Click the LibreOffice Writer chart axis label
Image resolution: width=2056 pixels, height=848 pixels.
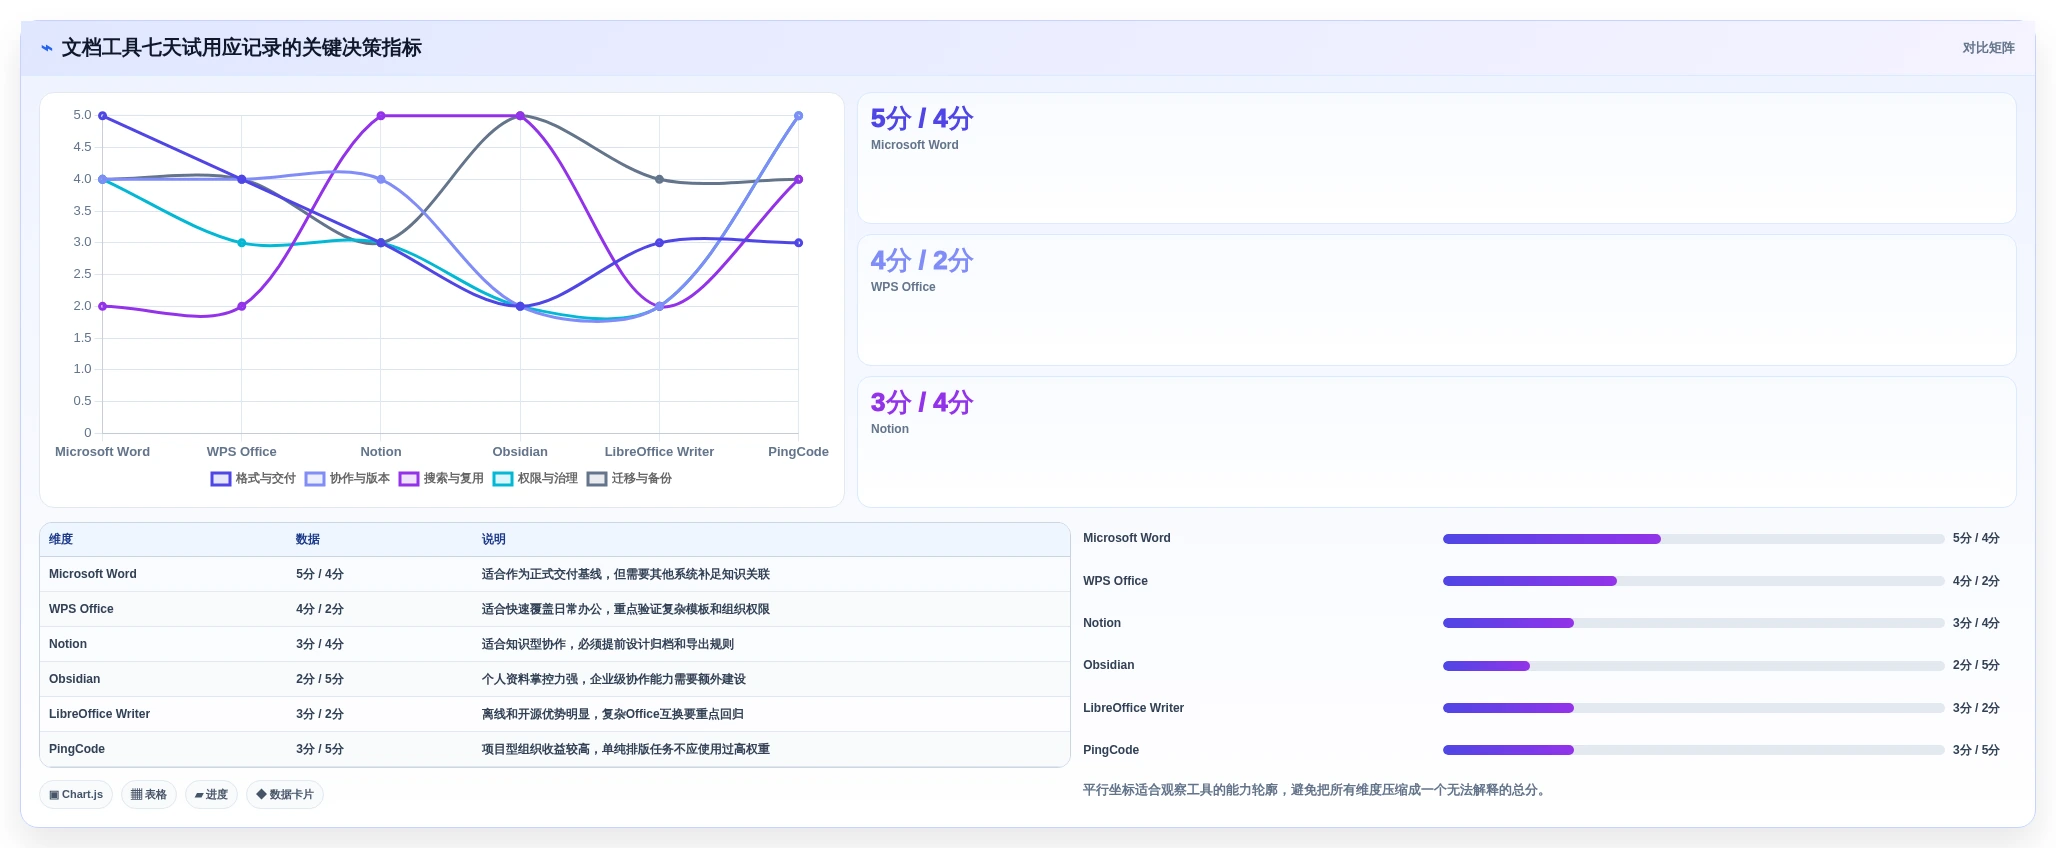(659, 452)
